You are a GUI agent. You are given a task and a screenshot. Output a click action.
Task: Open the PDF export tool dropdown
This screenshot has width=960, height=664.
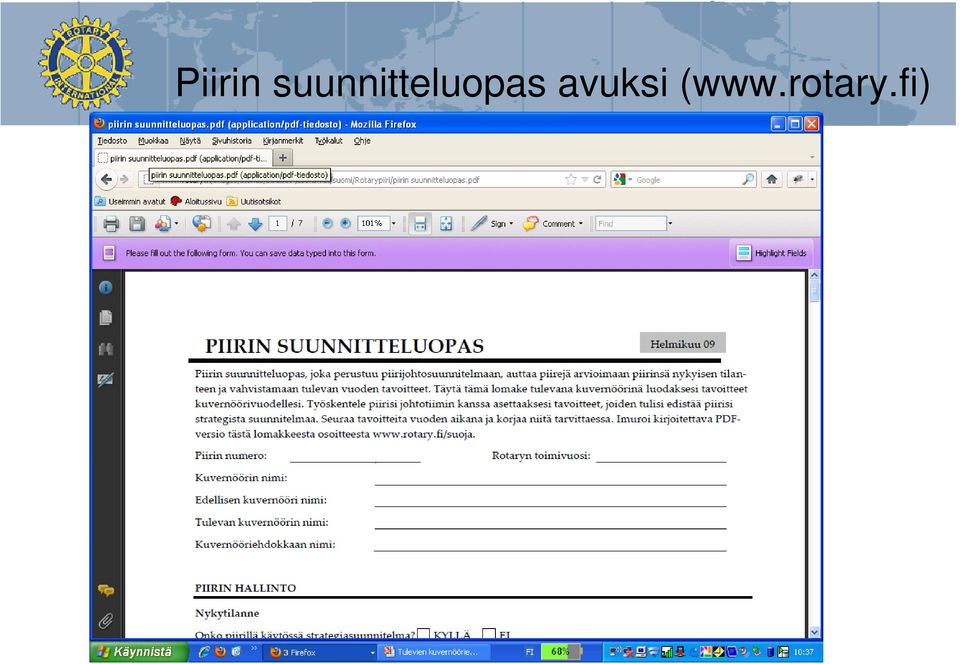click(177, 224)
